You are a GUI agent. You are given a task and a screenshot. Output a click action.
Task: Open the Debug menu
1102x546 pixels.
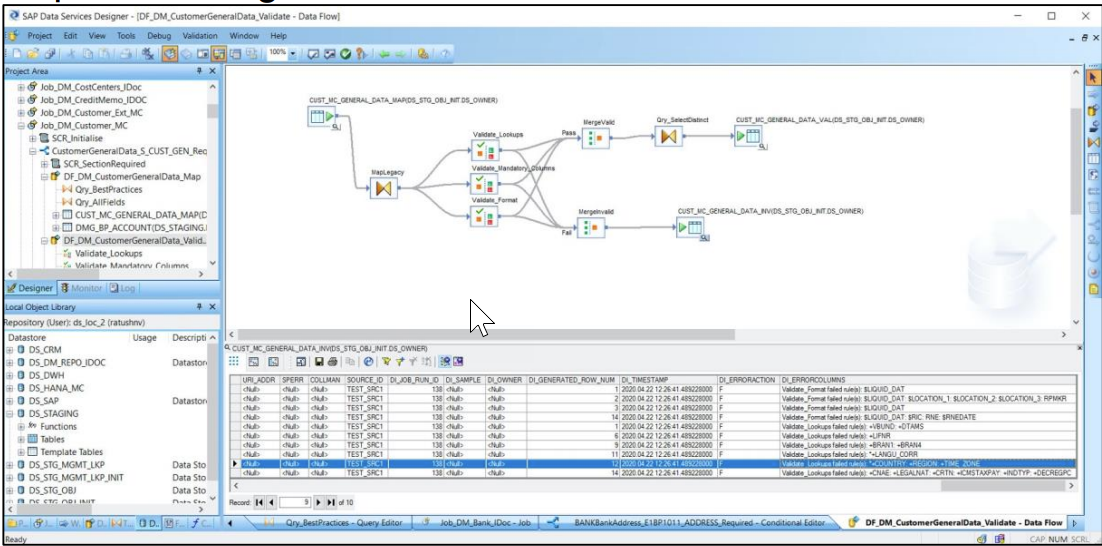tap(160, 35)
